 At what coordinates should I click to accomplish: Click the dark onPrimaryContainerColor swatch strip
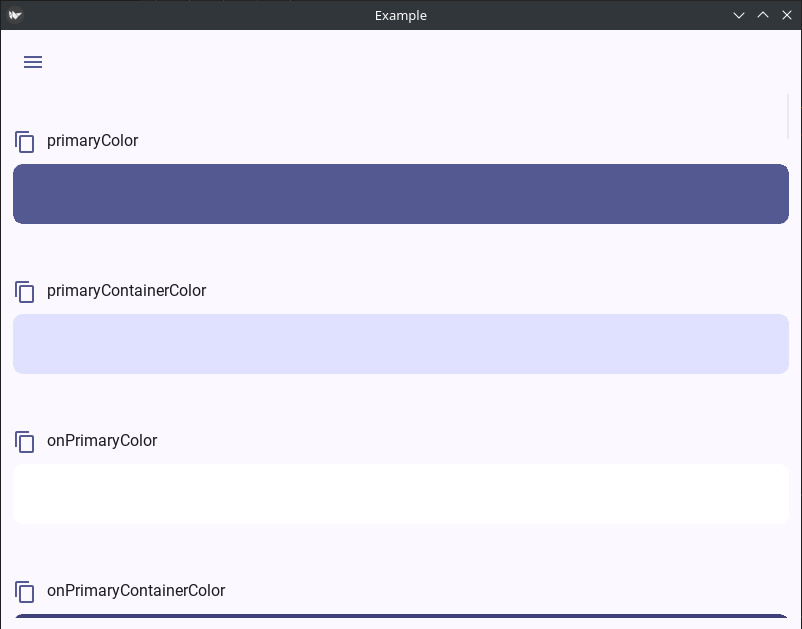coord(401,616)
